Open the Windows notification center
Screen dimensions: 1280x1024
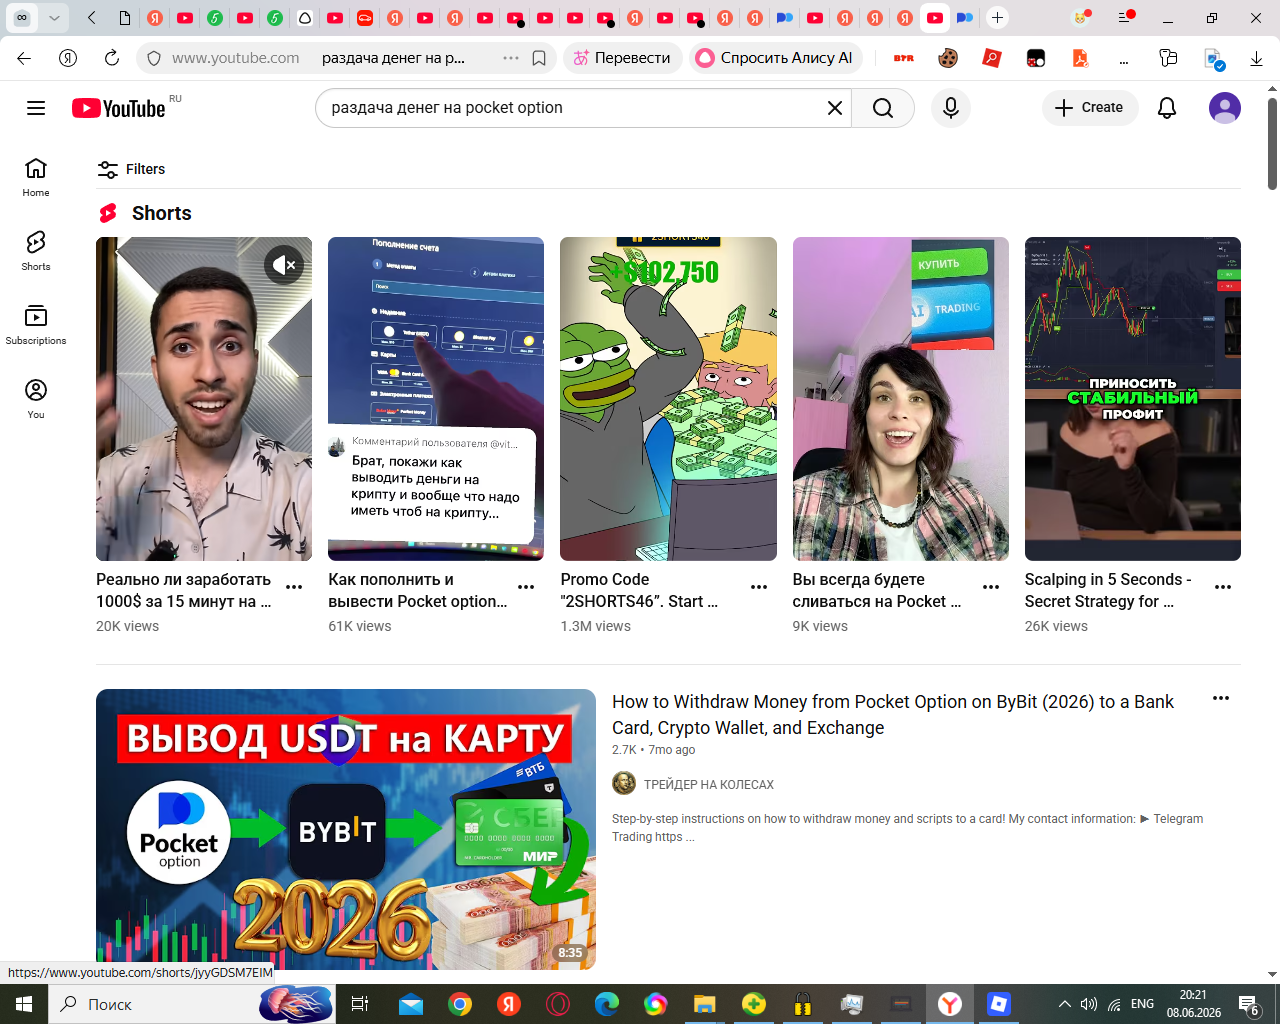(x=1248, y=1004)
